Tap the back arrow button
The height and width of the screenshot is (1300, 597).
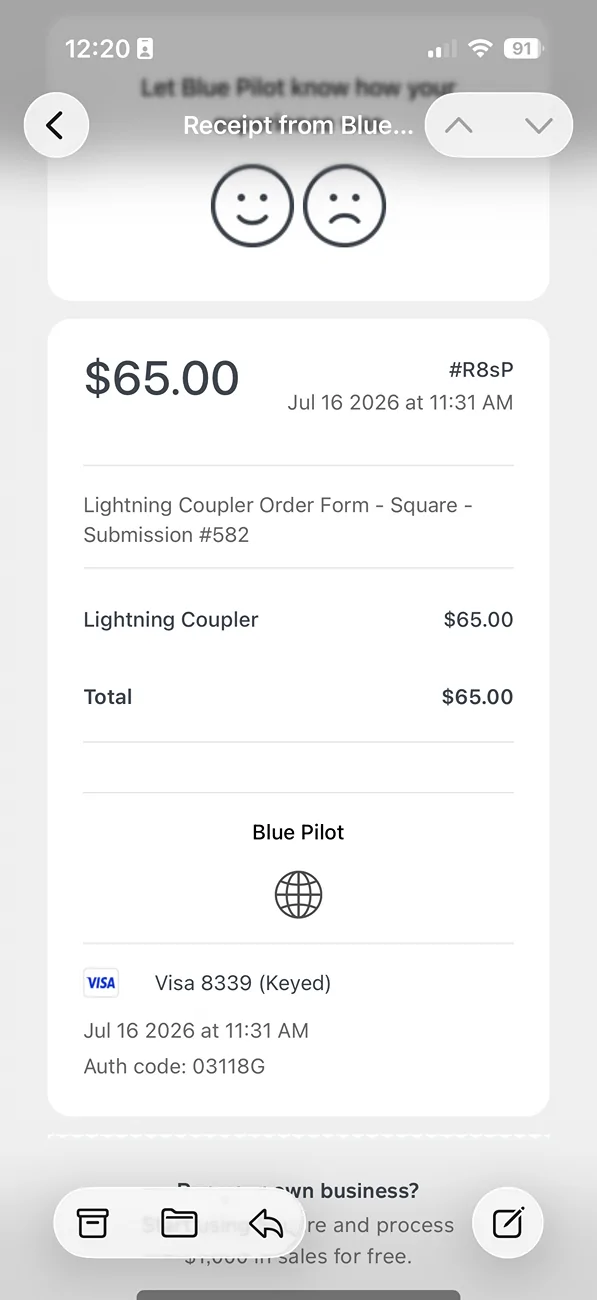[x=56, y=125]
